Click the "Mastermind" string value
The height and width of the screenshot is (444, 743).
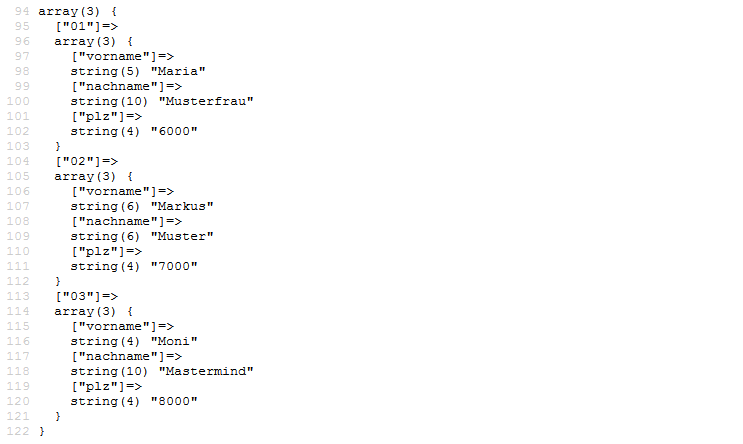click(206, 371)
